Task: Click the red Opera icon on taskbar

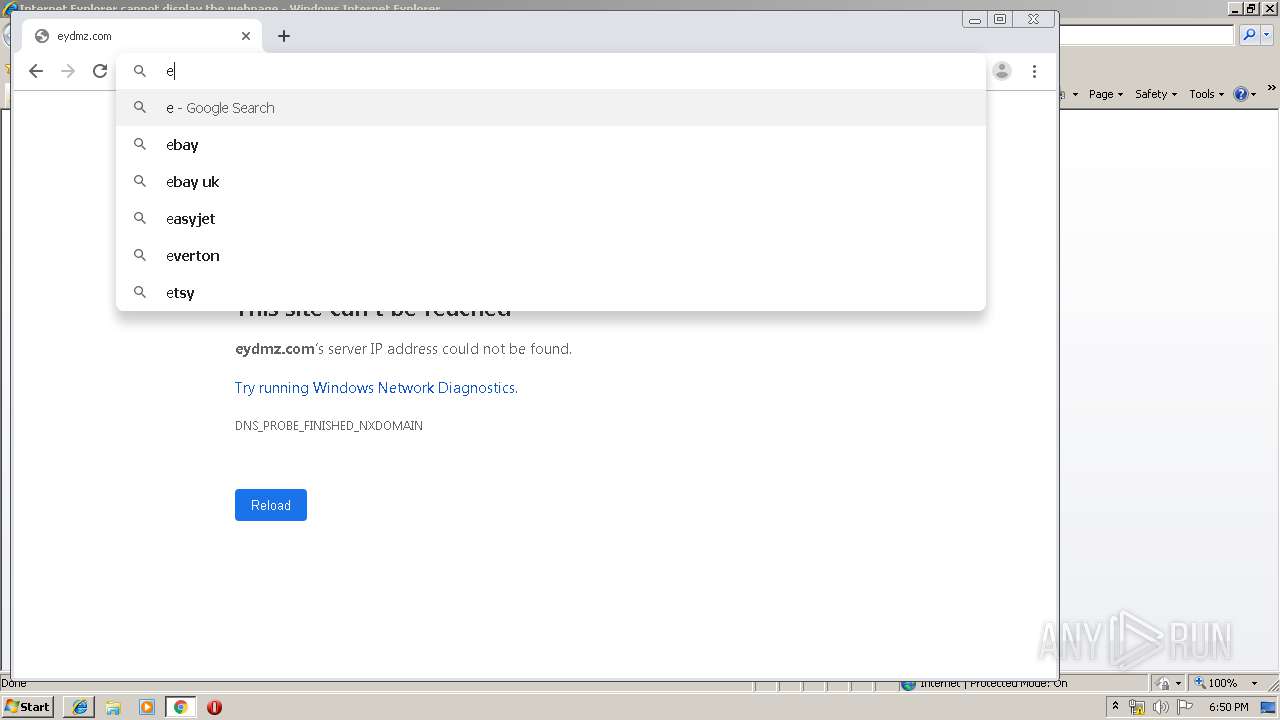Action: click(214, 707)
